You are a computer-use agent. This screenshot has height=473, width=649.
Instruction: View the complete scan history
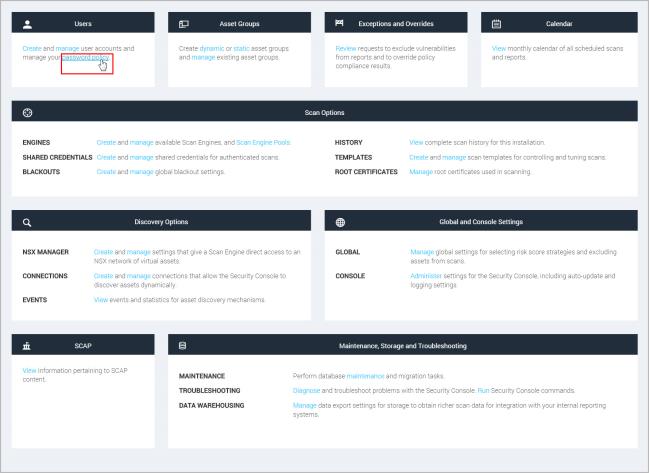coord(417,142)
